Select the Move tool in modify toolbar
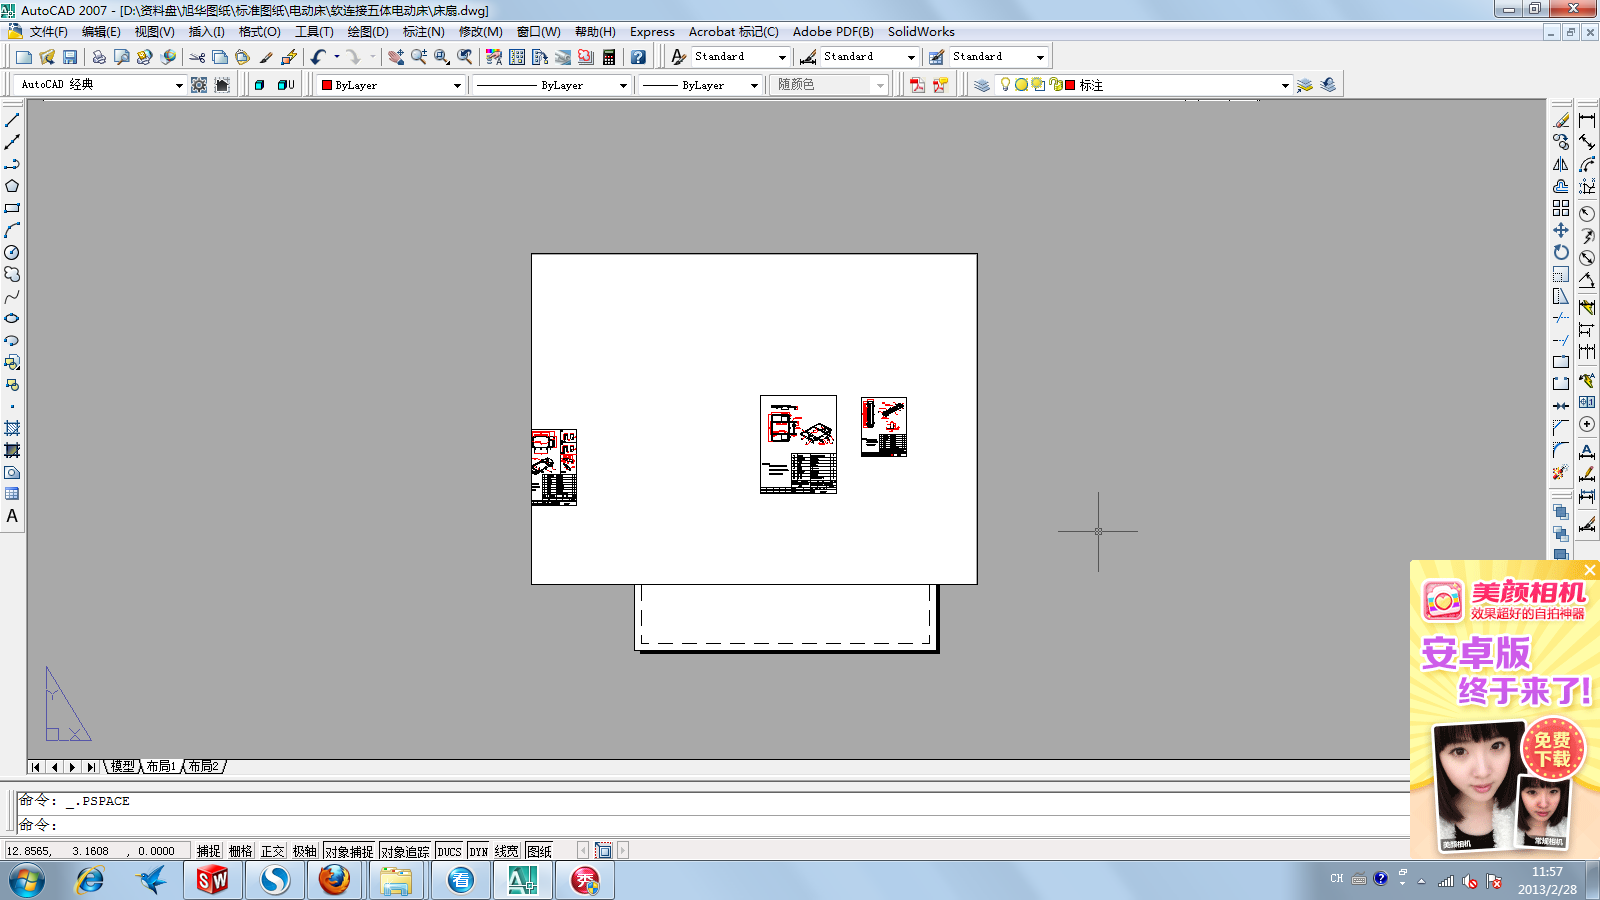1600x900 pixels. point(1561,230)
